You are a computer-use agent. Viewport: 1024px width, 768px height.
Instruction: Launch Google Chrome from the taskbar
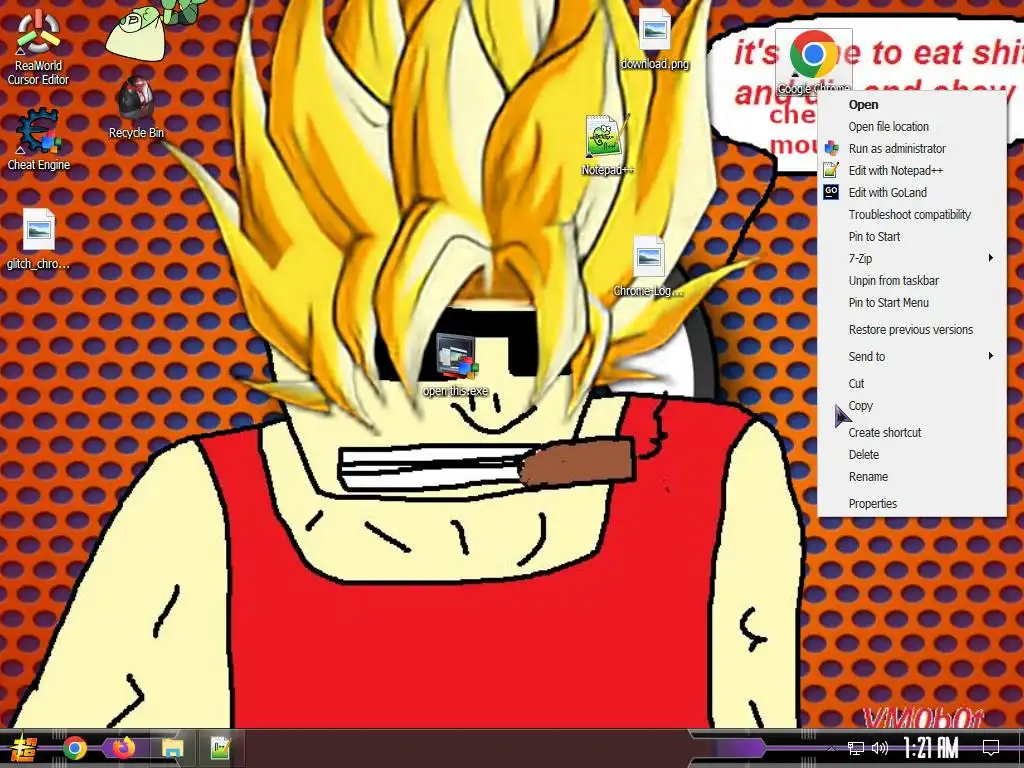click(74, 748)
